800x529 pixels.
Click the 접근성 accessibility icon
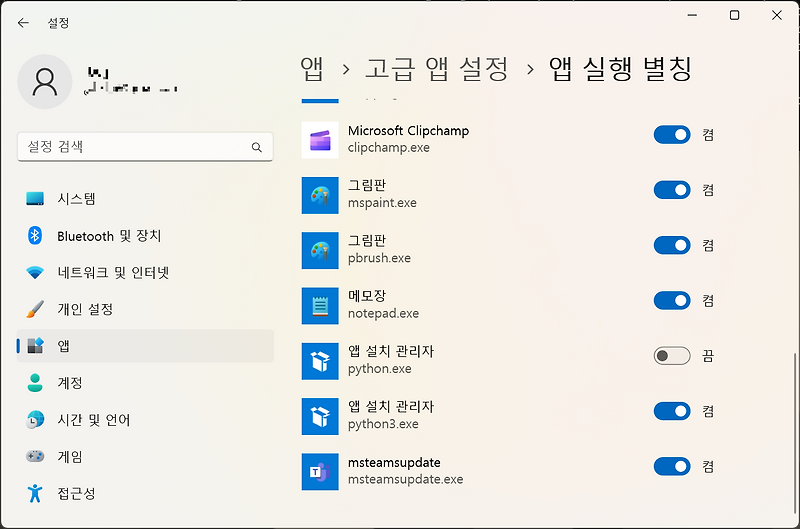[35, 493]
